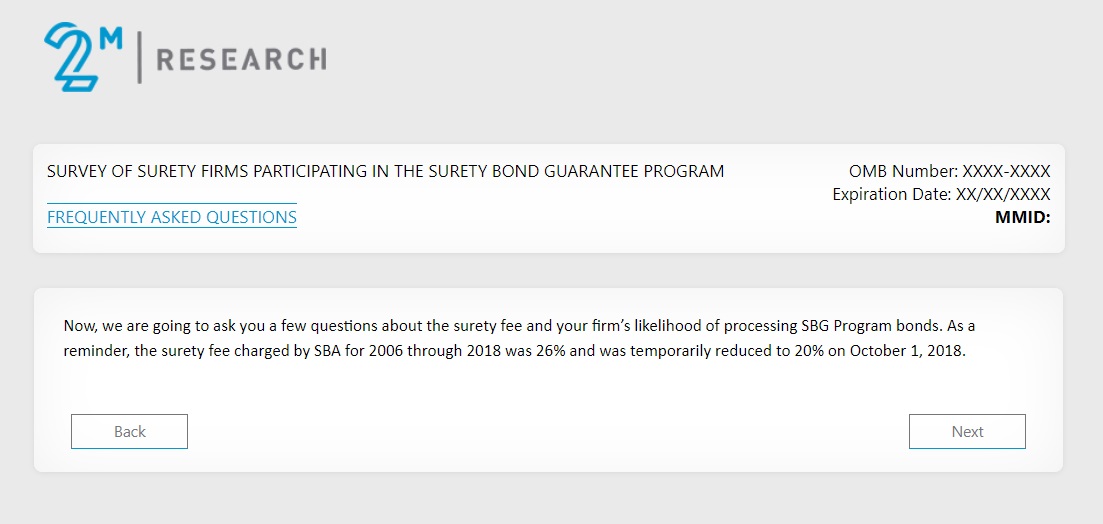Viewport: 1103px width, 524px height.
Task: Click the RESEARCH wordmark in the header
Action: pyautogui.click(x=241, y=60)
